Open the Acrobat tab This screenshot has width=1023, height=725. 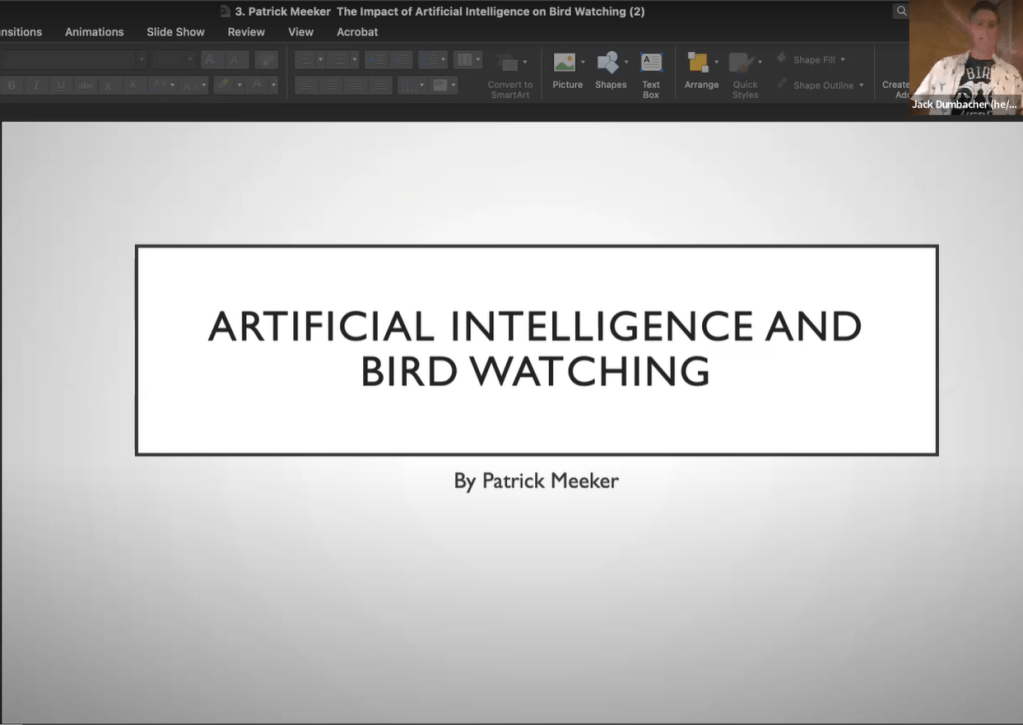point(357,32)
